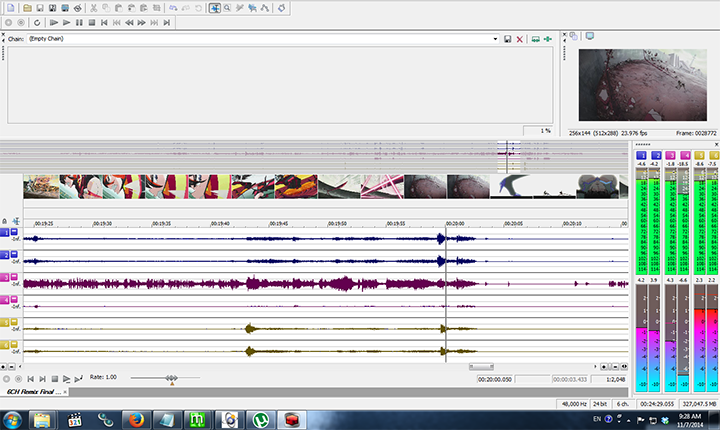Image resolution: width=720 pixels, height=430 pixels.
Task: Select the Magnify zoom tool
Action: click(228, 8)
